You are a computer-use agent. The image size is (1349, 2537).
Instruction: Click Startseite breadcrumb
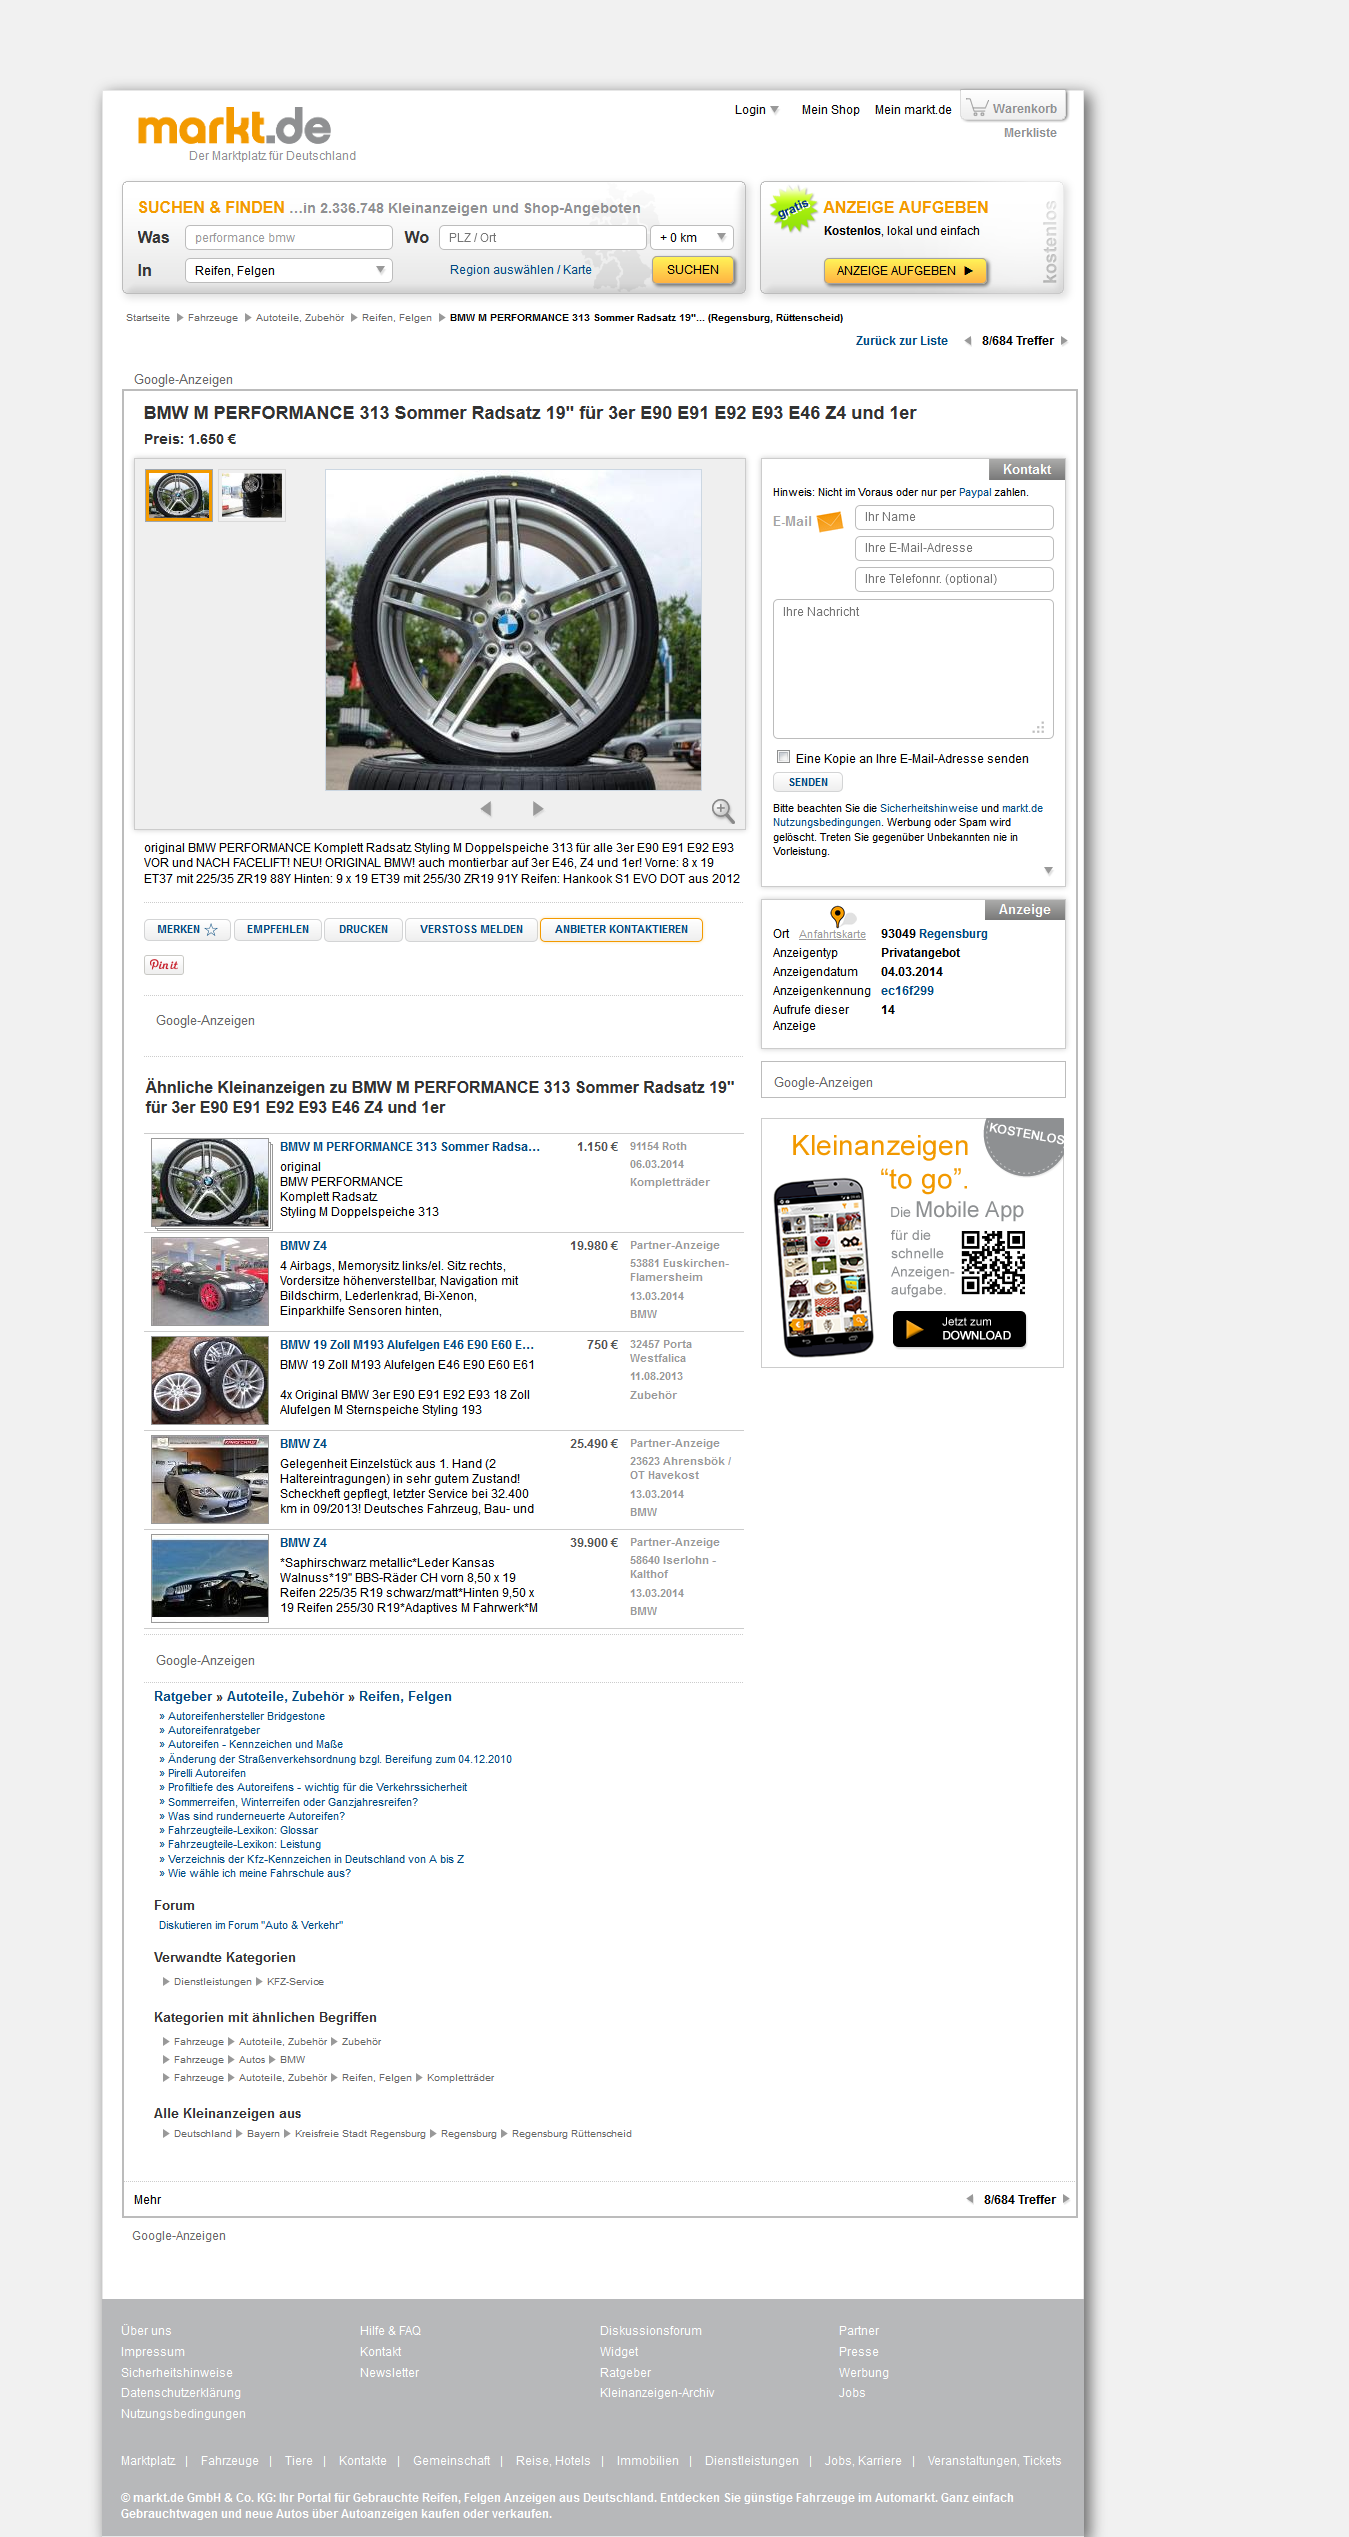148,318
